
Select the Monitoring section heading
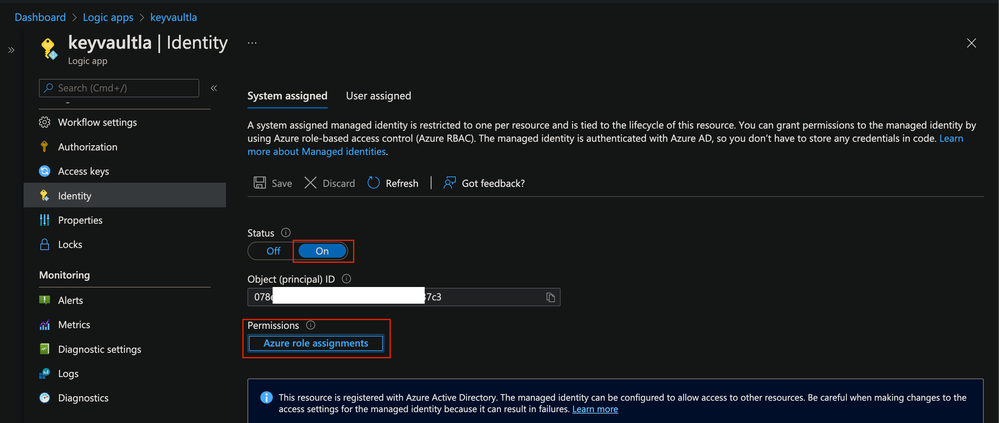(64, 275)
